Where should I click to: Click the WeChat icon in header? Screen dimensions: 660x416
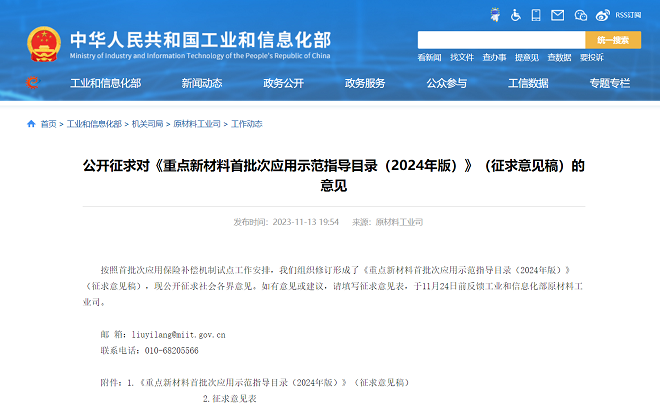pos(580,15)
